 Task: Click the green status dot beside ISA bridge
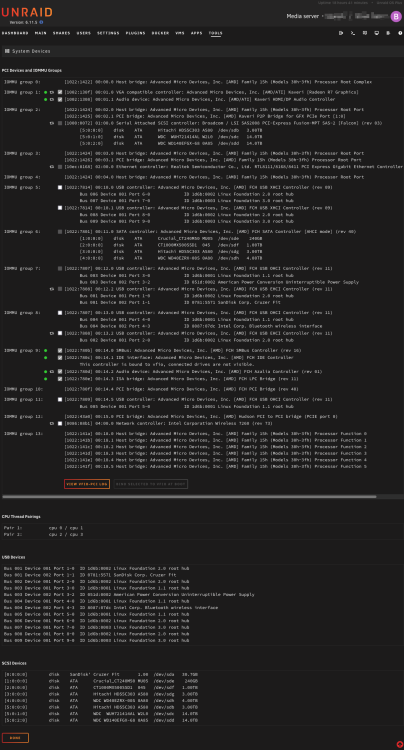46,378
